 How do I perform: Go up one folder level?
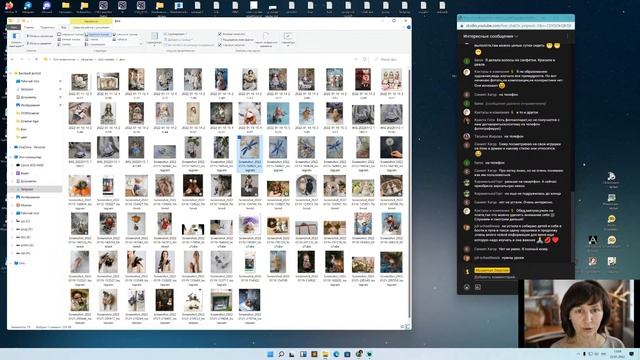(36, 59)
